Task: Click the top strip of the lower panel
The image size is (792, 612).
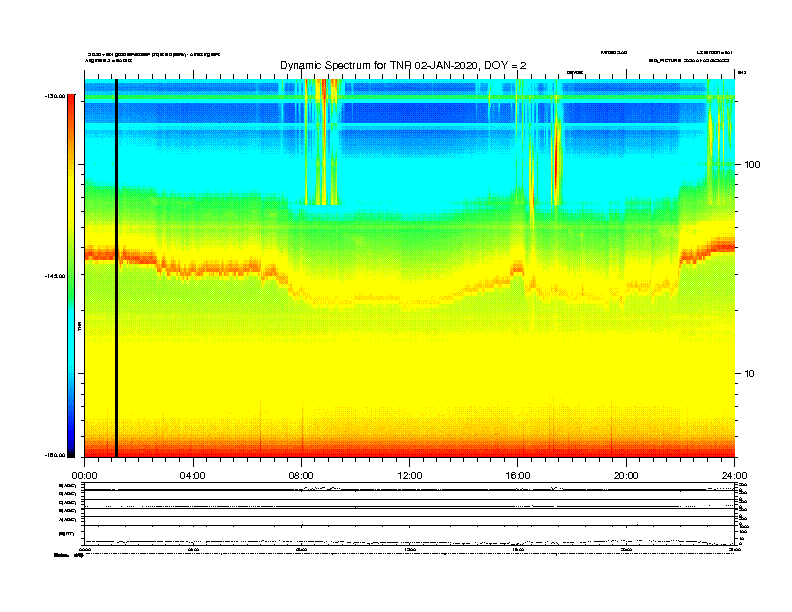Action: tap(410, 486)
